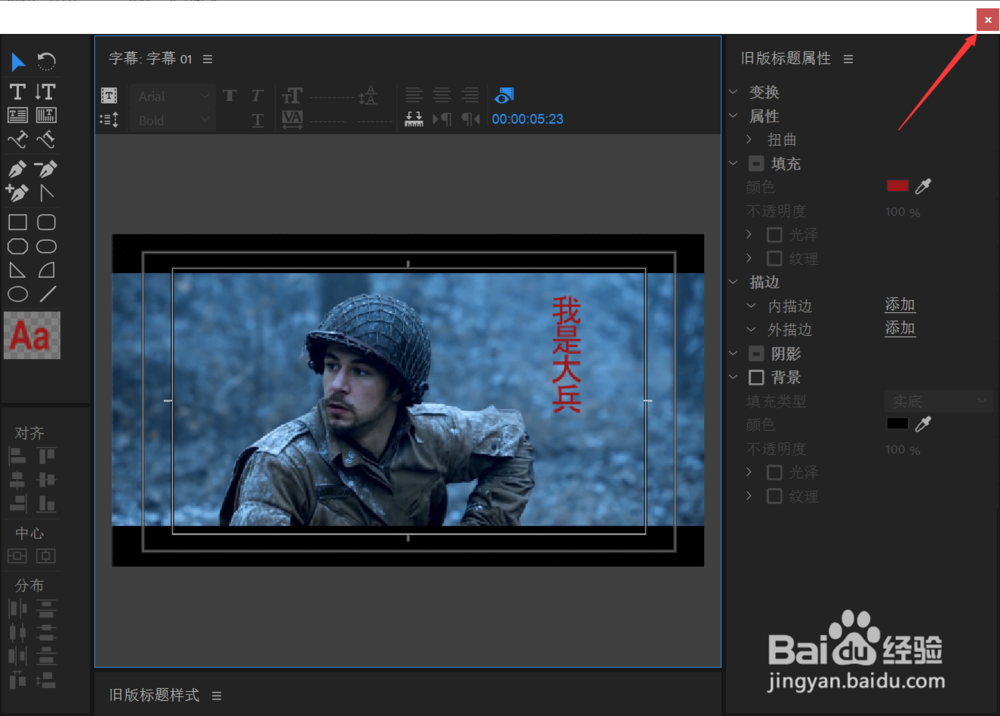Screen dimensions: 1000x716
Task: Toggle Show Background Video eye icon
Action: click(504, 96)
